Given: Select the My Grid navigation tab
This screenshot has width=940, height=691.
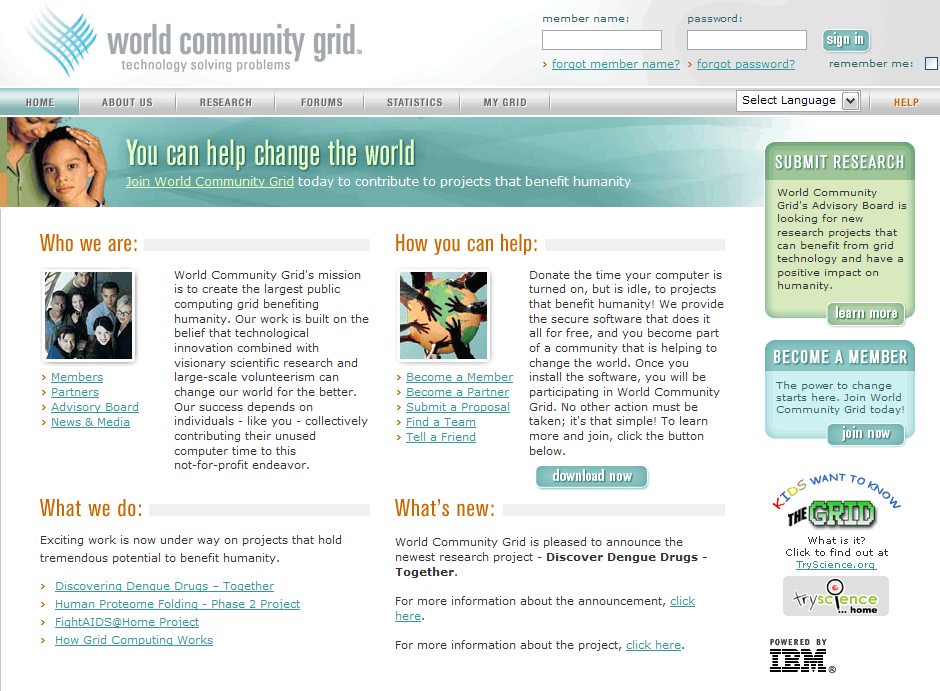Looking at the screenshot, I should (505, 102).
